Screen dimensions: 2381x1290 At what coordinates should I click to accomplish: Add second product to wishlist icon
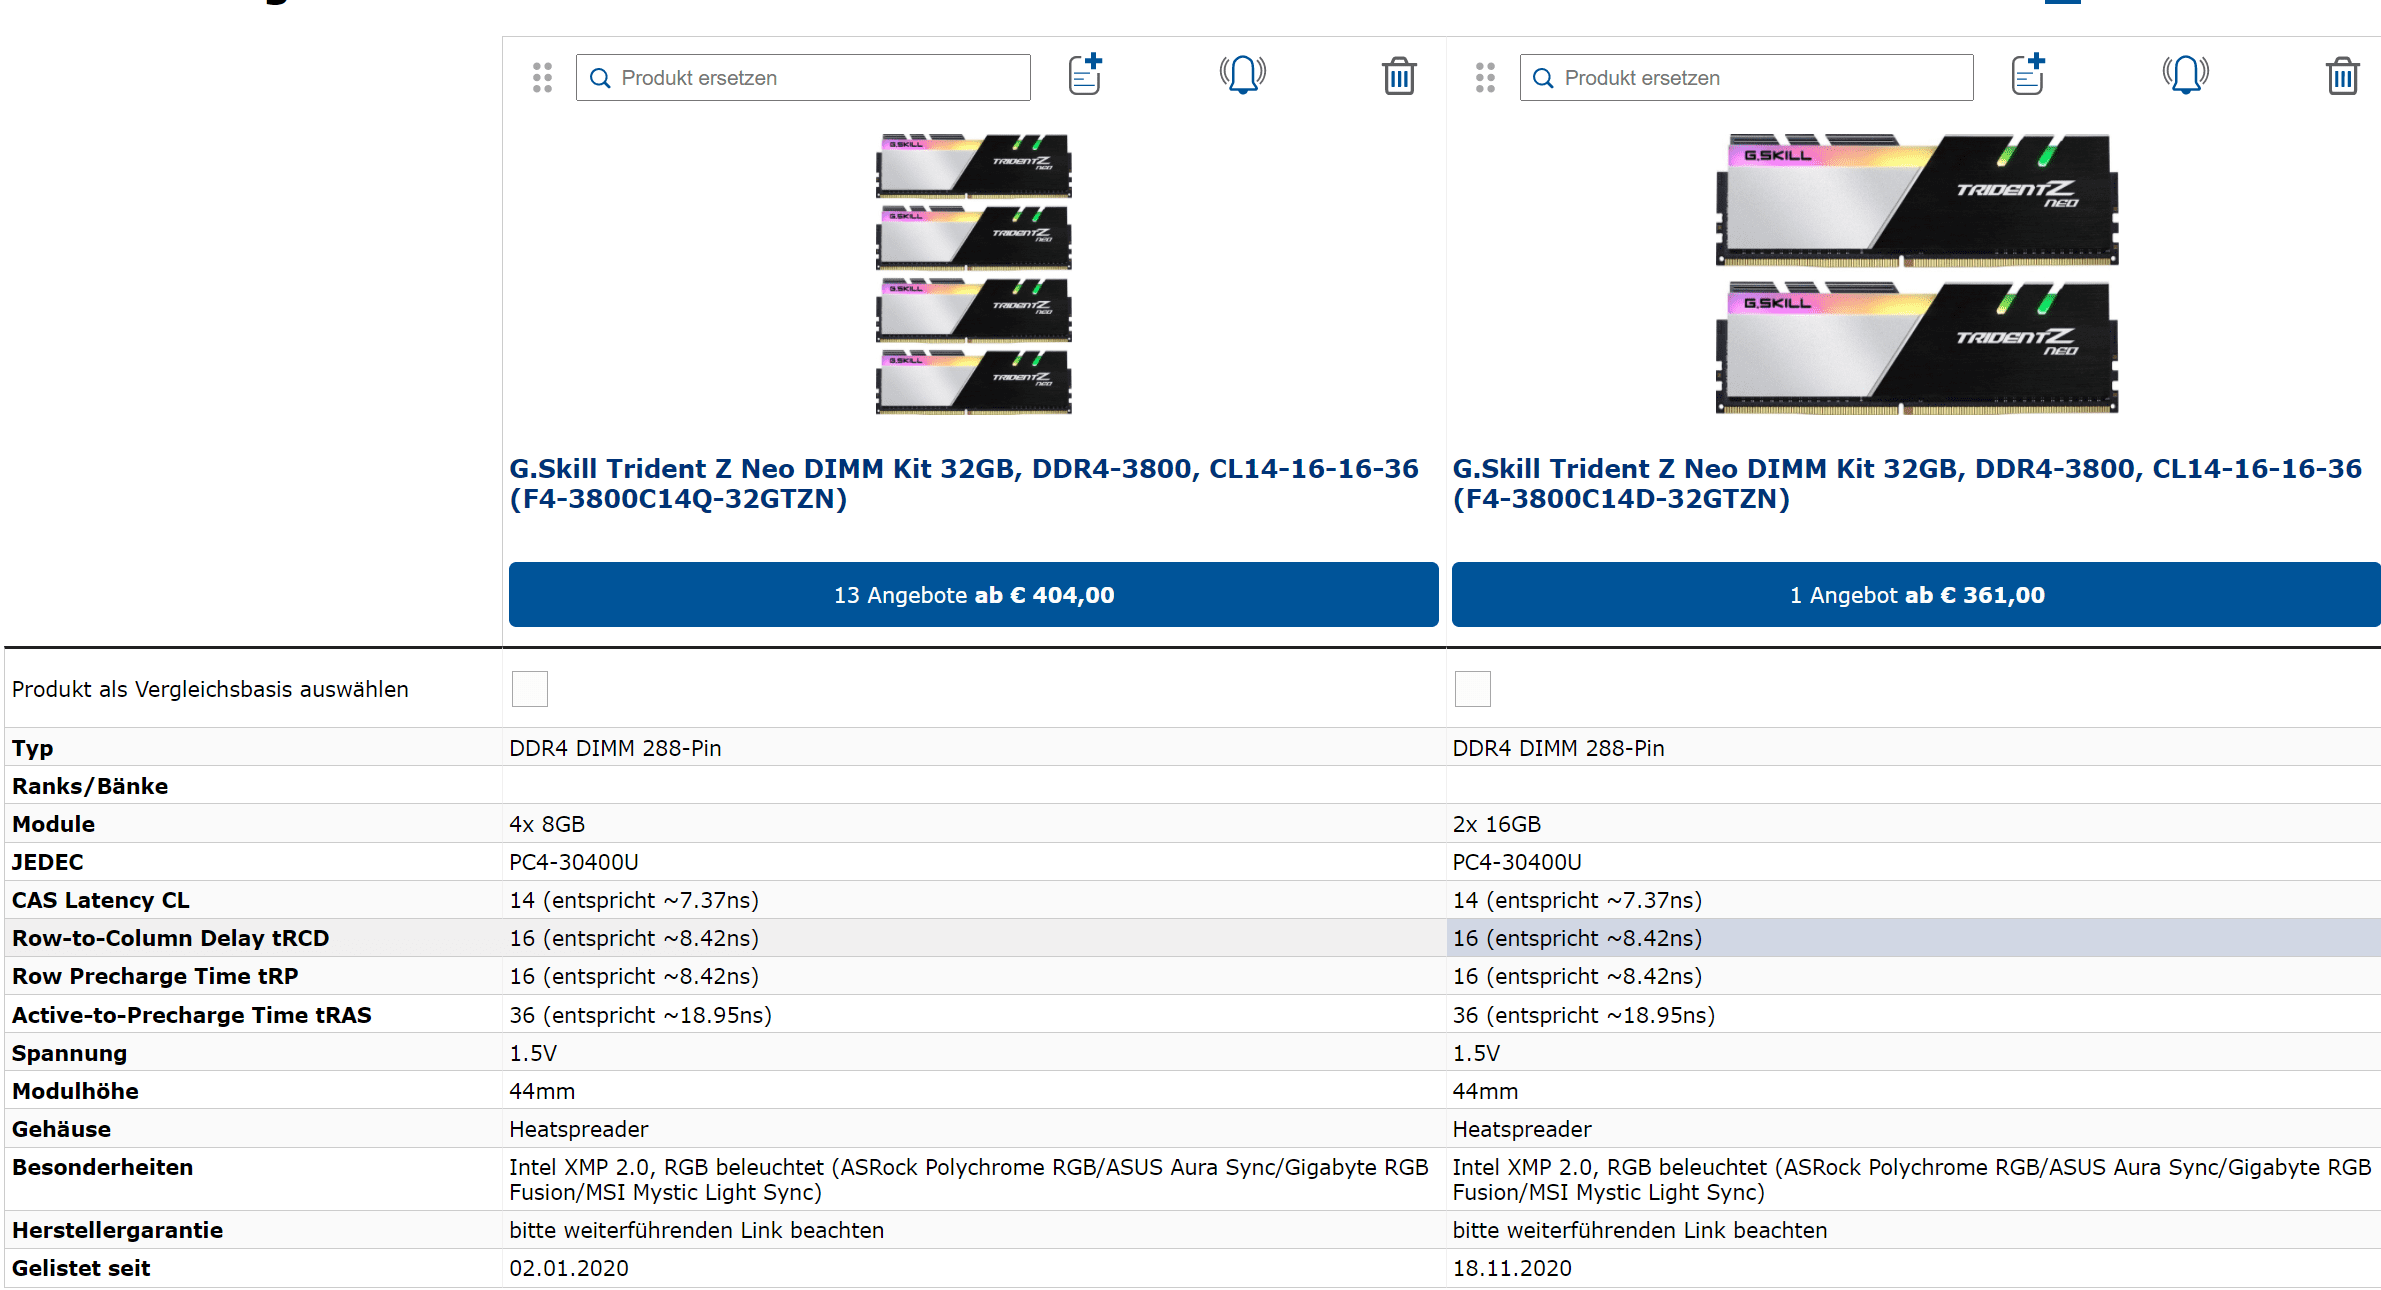[2028, 75]
